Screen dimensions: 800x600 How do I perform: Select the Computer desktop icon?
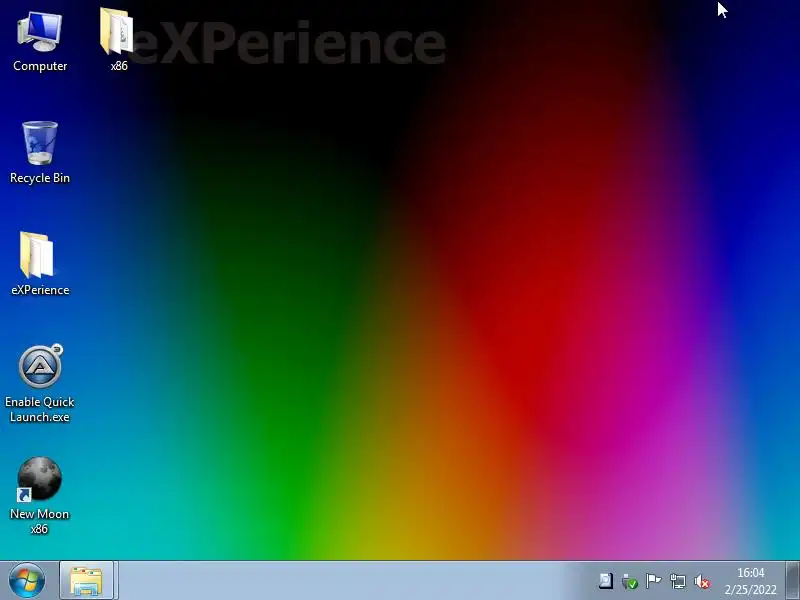[40, 42]
